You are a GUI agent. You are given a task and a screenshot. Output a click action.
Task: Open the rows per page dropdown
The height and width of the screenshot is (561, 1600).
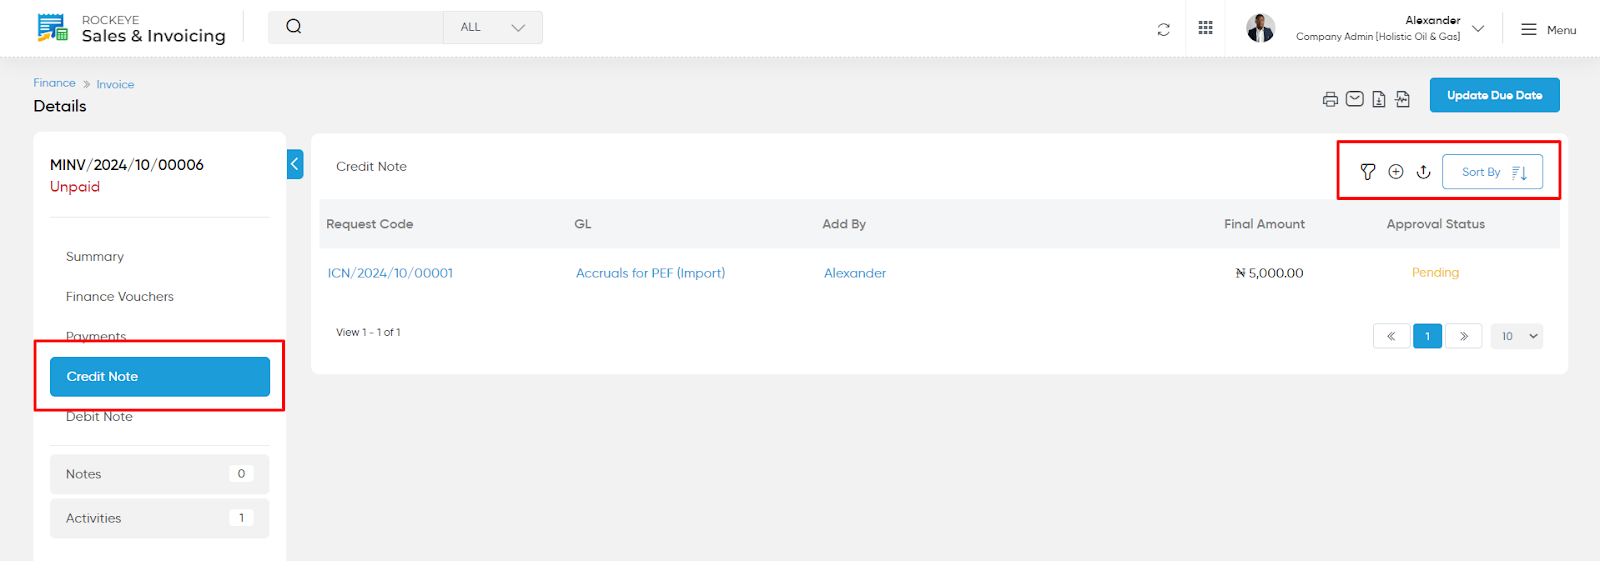pos(1516,336)
